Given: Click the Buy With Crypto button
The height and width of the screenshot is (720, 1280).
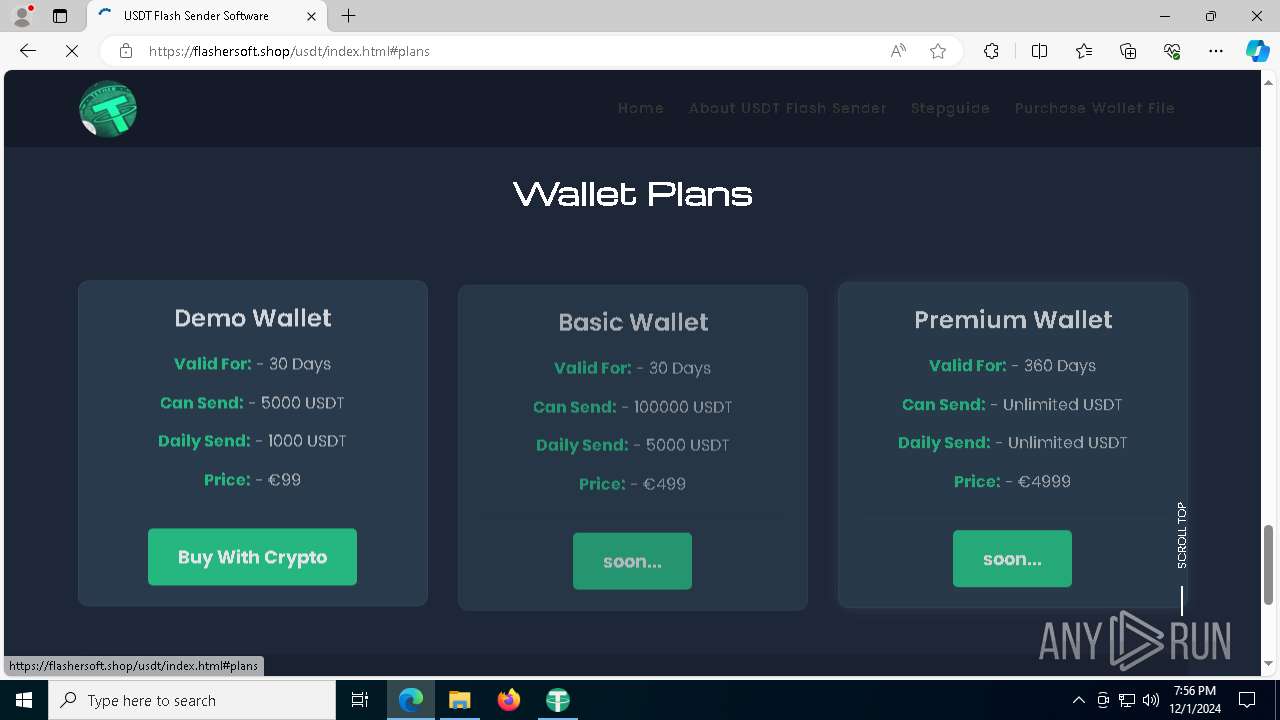Looking at the screenshot, I should click(x=252, y=557).
